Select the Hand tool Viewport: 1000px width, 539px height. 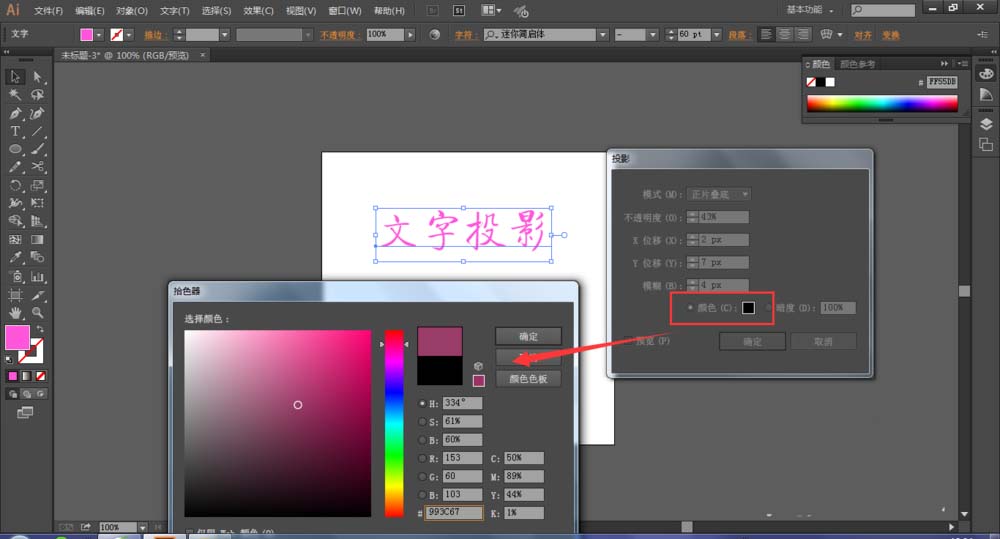point(15,313)
